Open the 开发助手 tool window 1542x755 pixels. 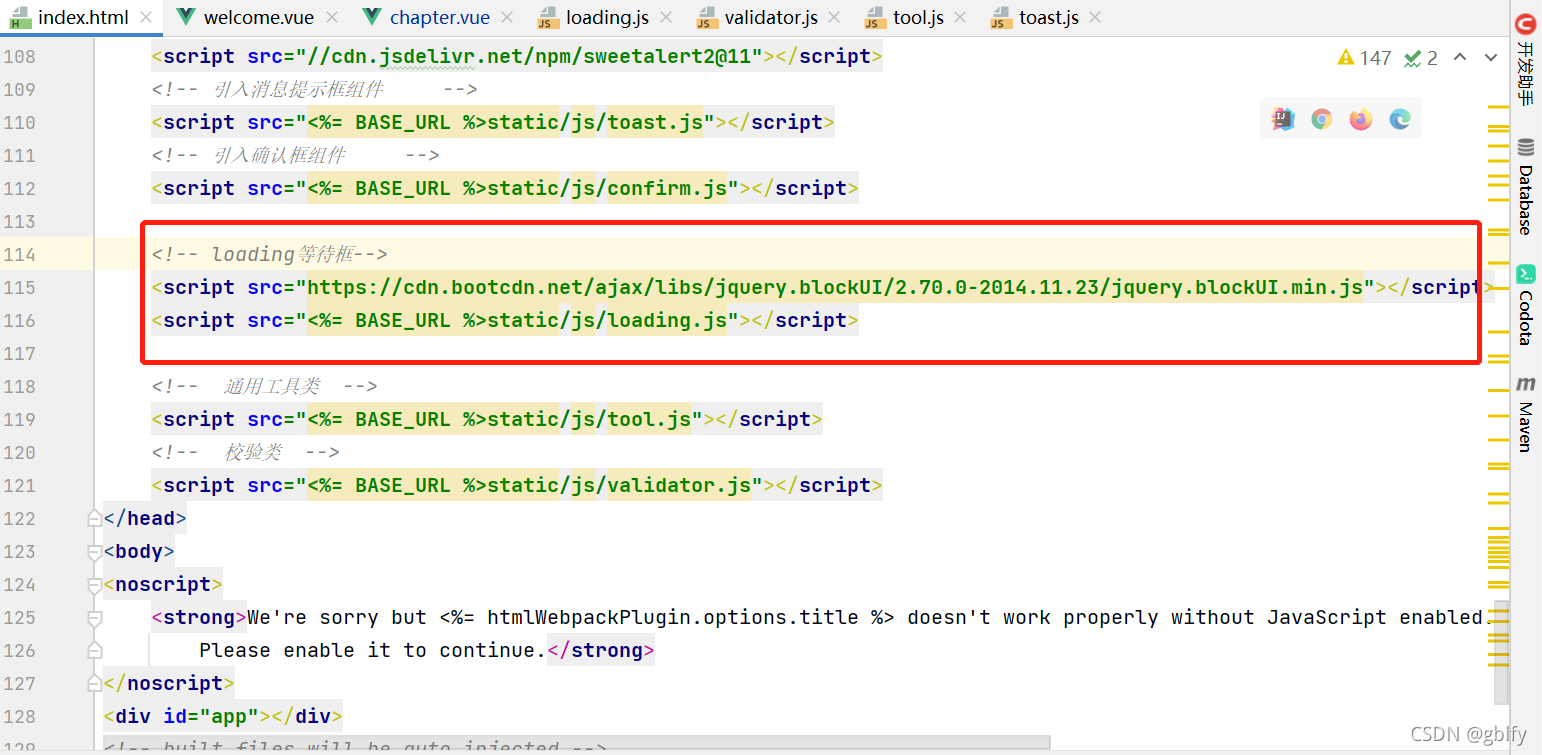tap(1525, 60)
